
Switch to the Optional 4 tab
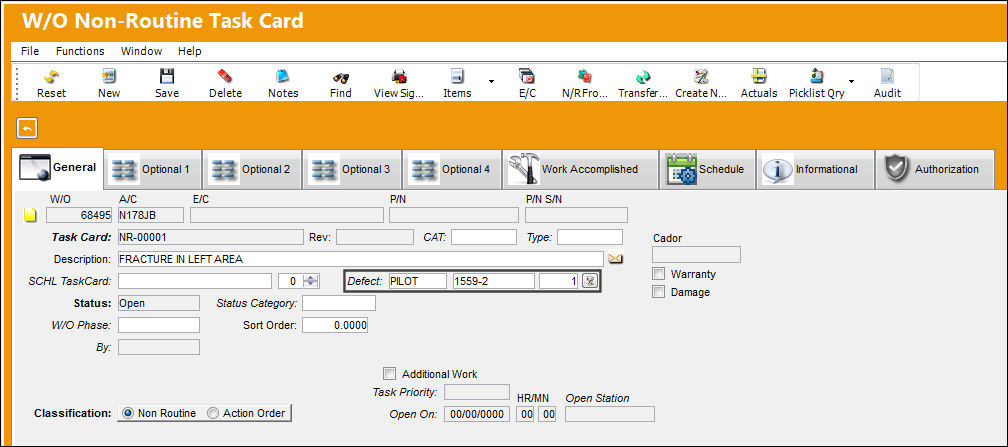pos(453,169)
